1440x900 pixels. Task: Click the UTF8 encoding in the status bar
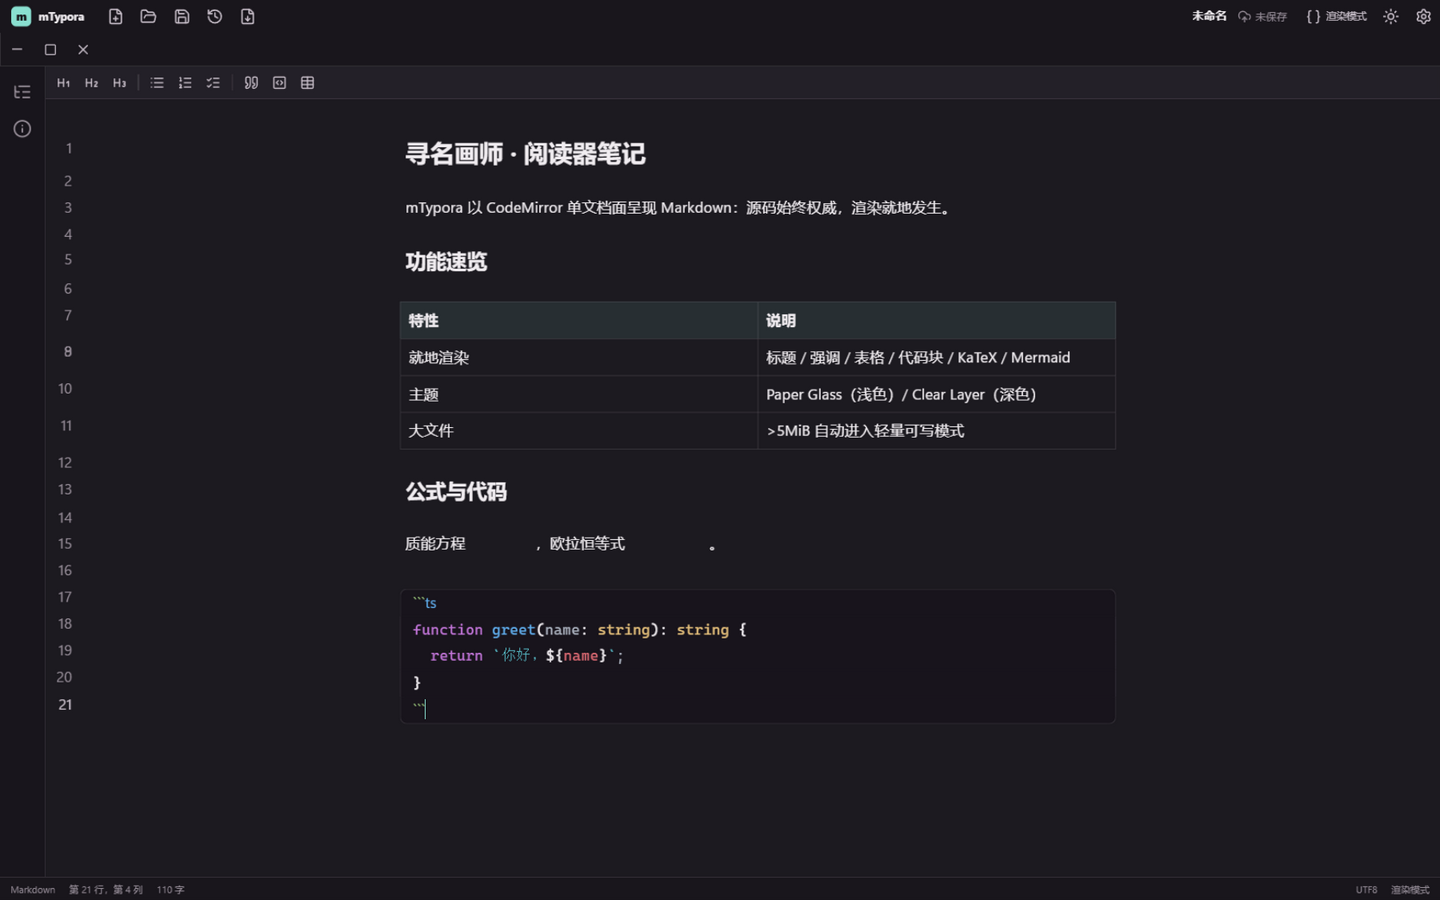tap(1366, 890)
